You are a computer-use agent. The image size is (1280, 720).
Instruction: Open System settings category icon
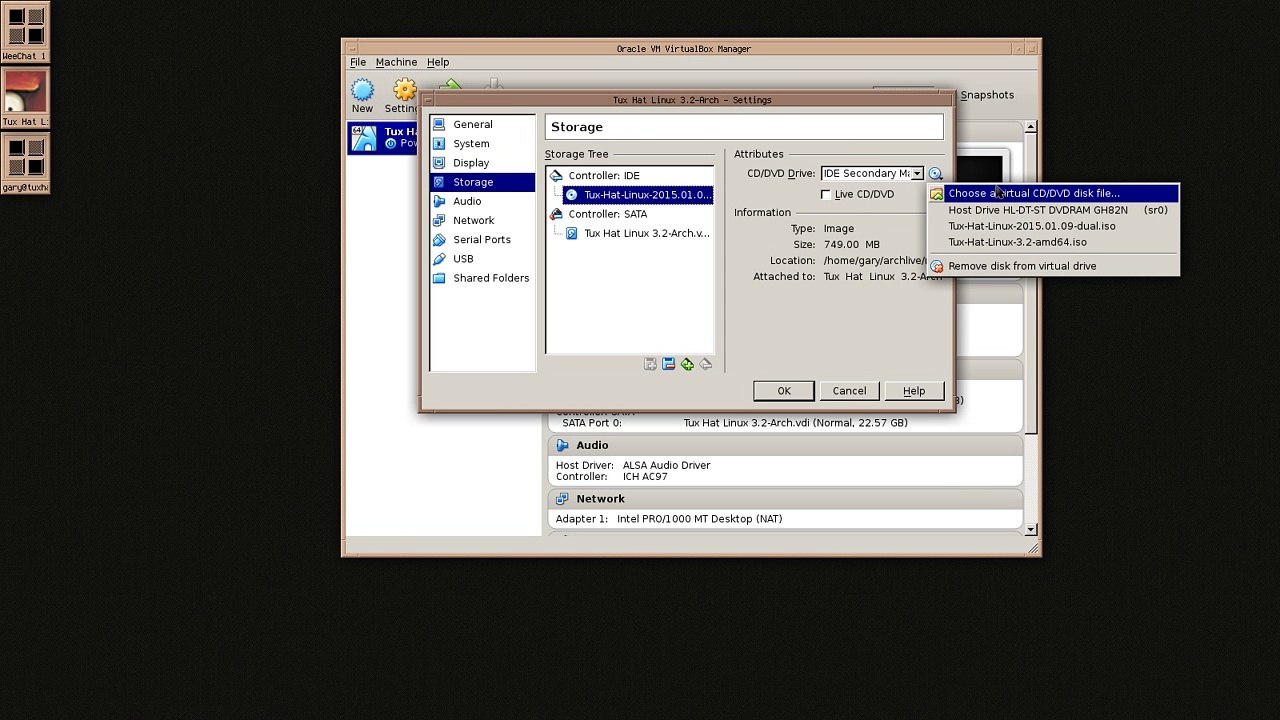point(439,144)
